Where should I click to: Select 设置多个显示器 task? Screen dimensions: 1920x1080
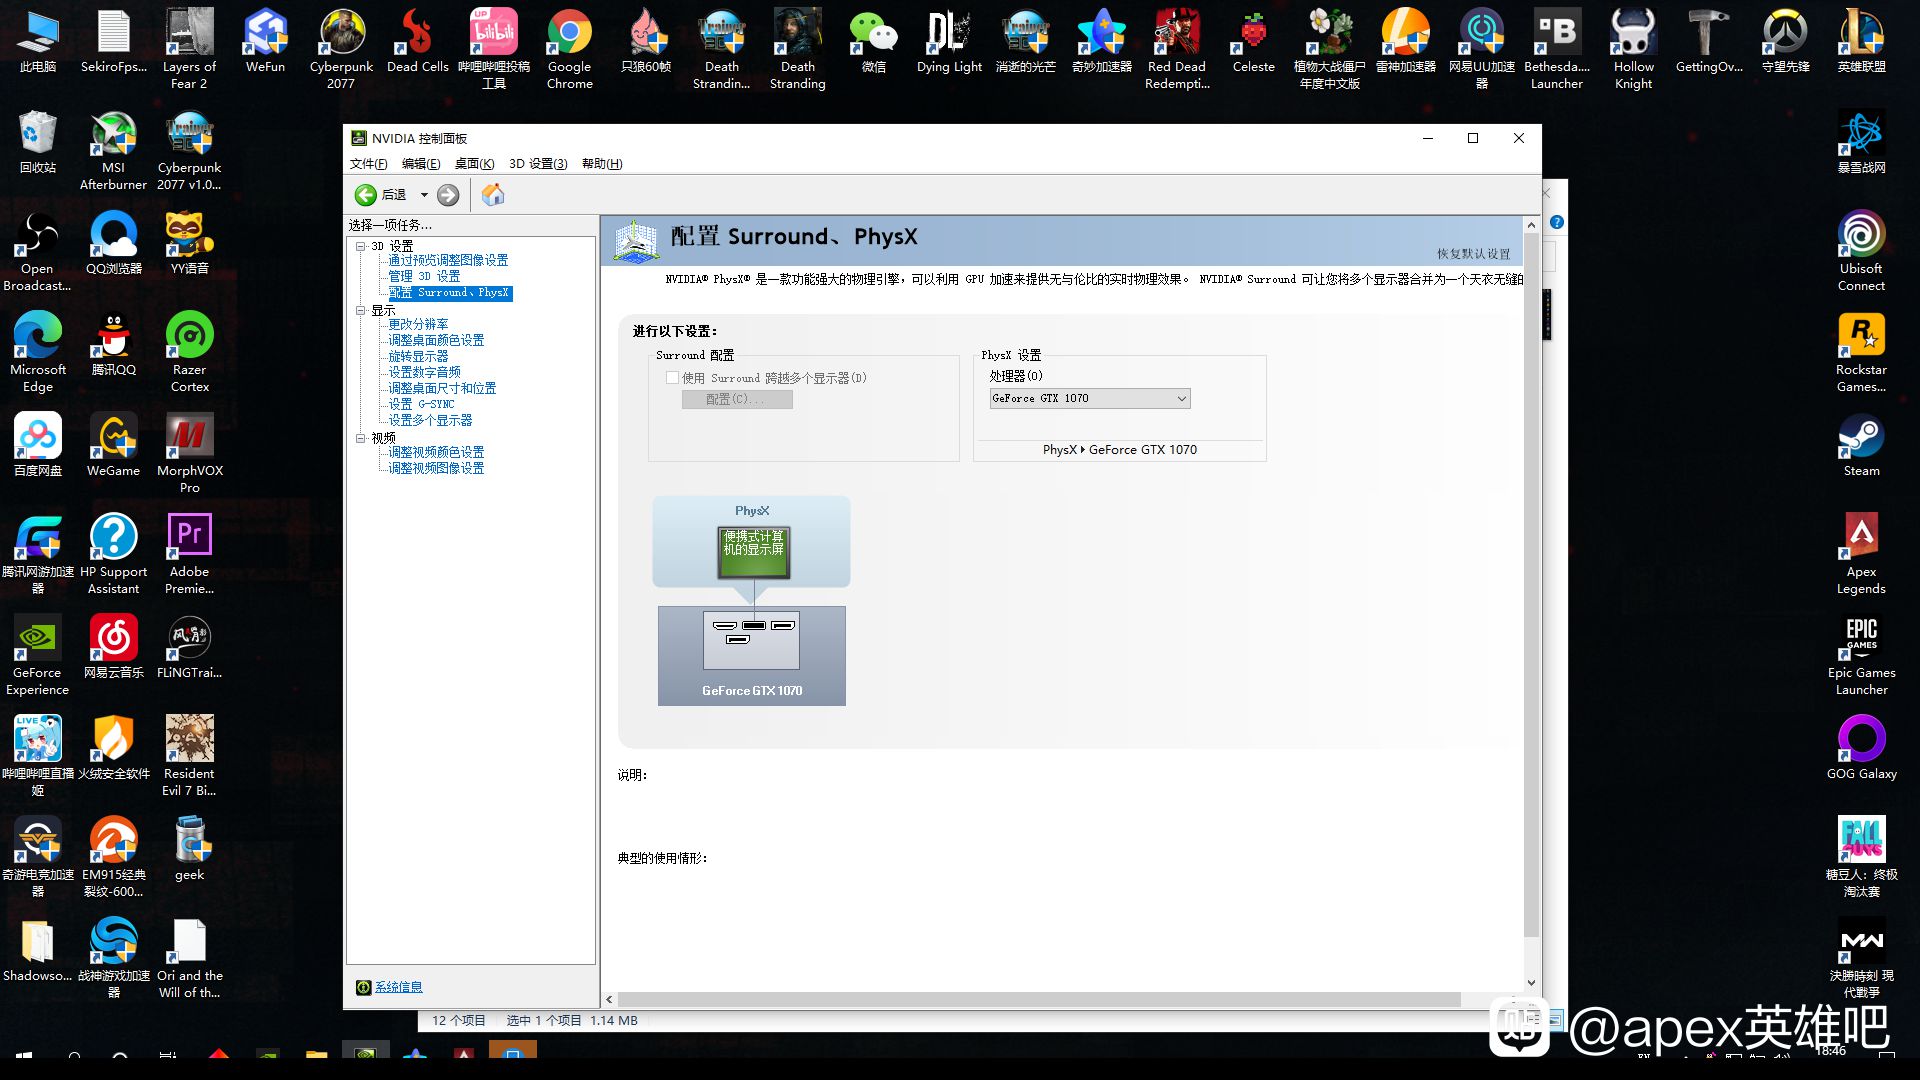pyautogui.click(x=430, y=420)
